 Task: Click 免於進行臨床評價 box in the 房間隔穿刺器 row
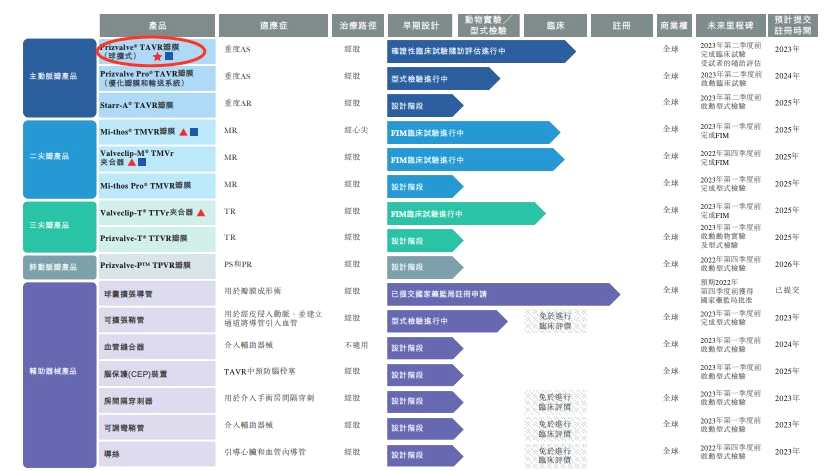[555, 402]
